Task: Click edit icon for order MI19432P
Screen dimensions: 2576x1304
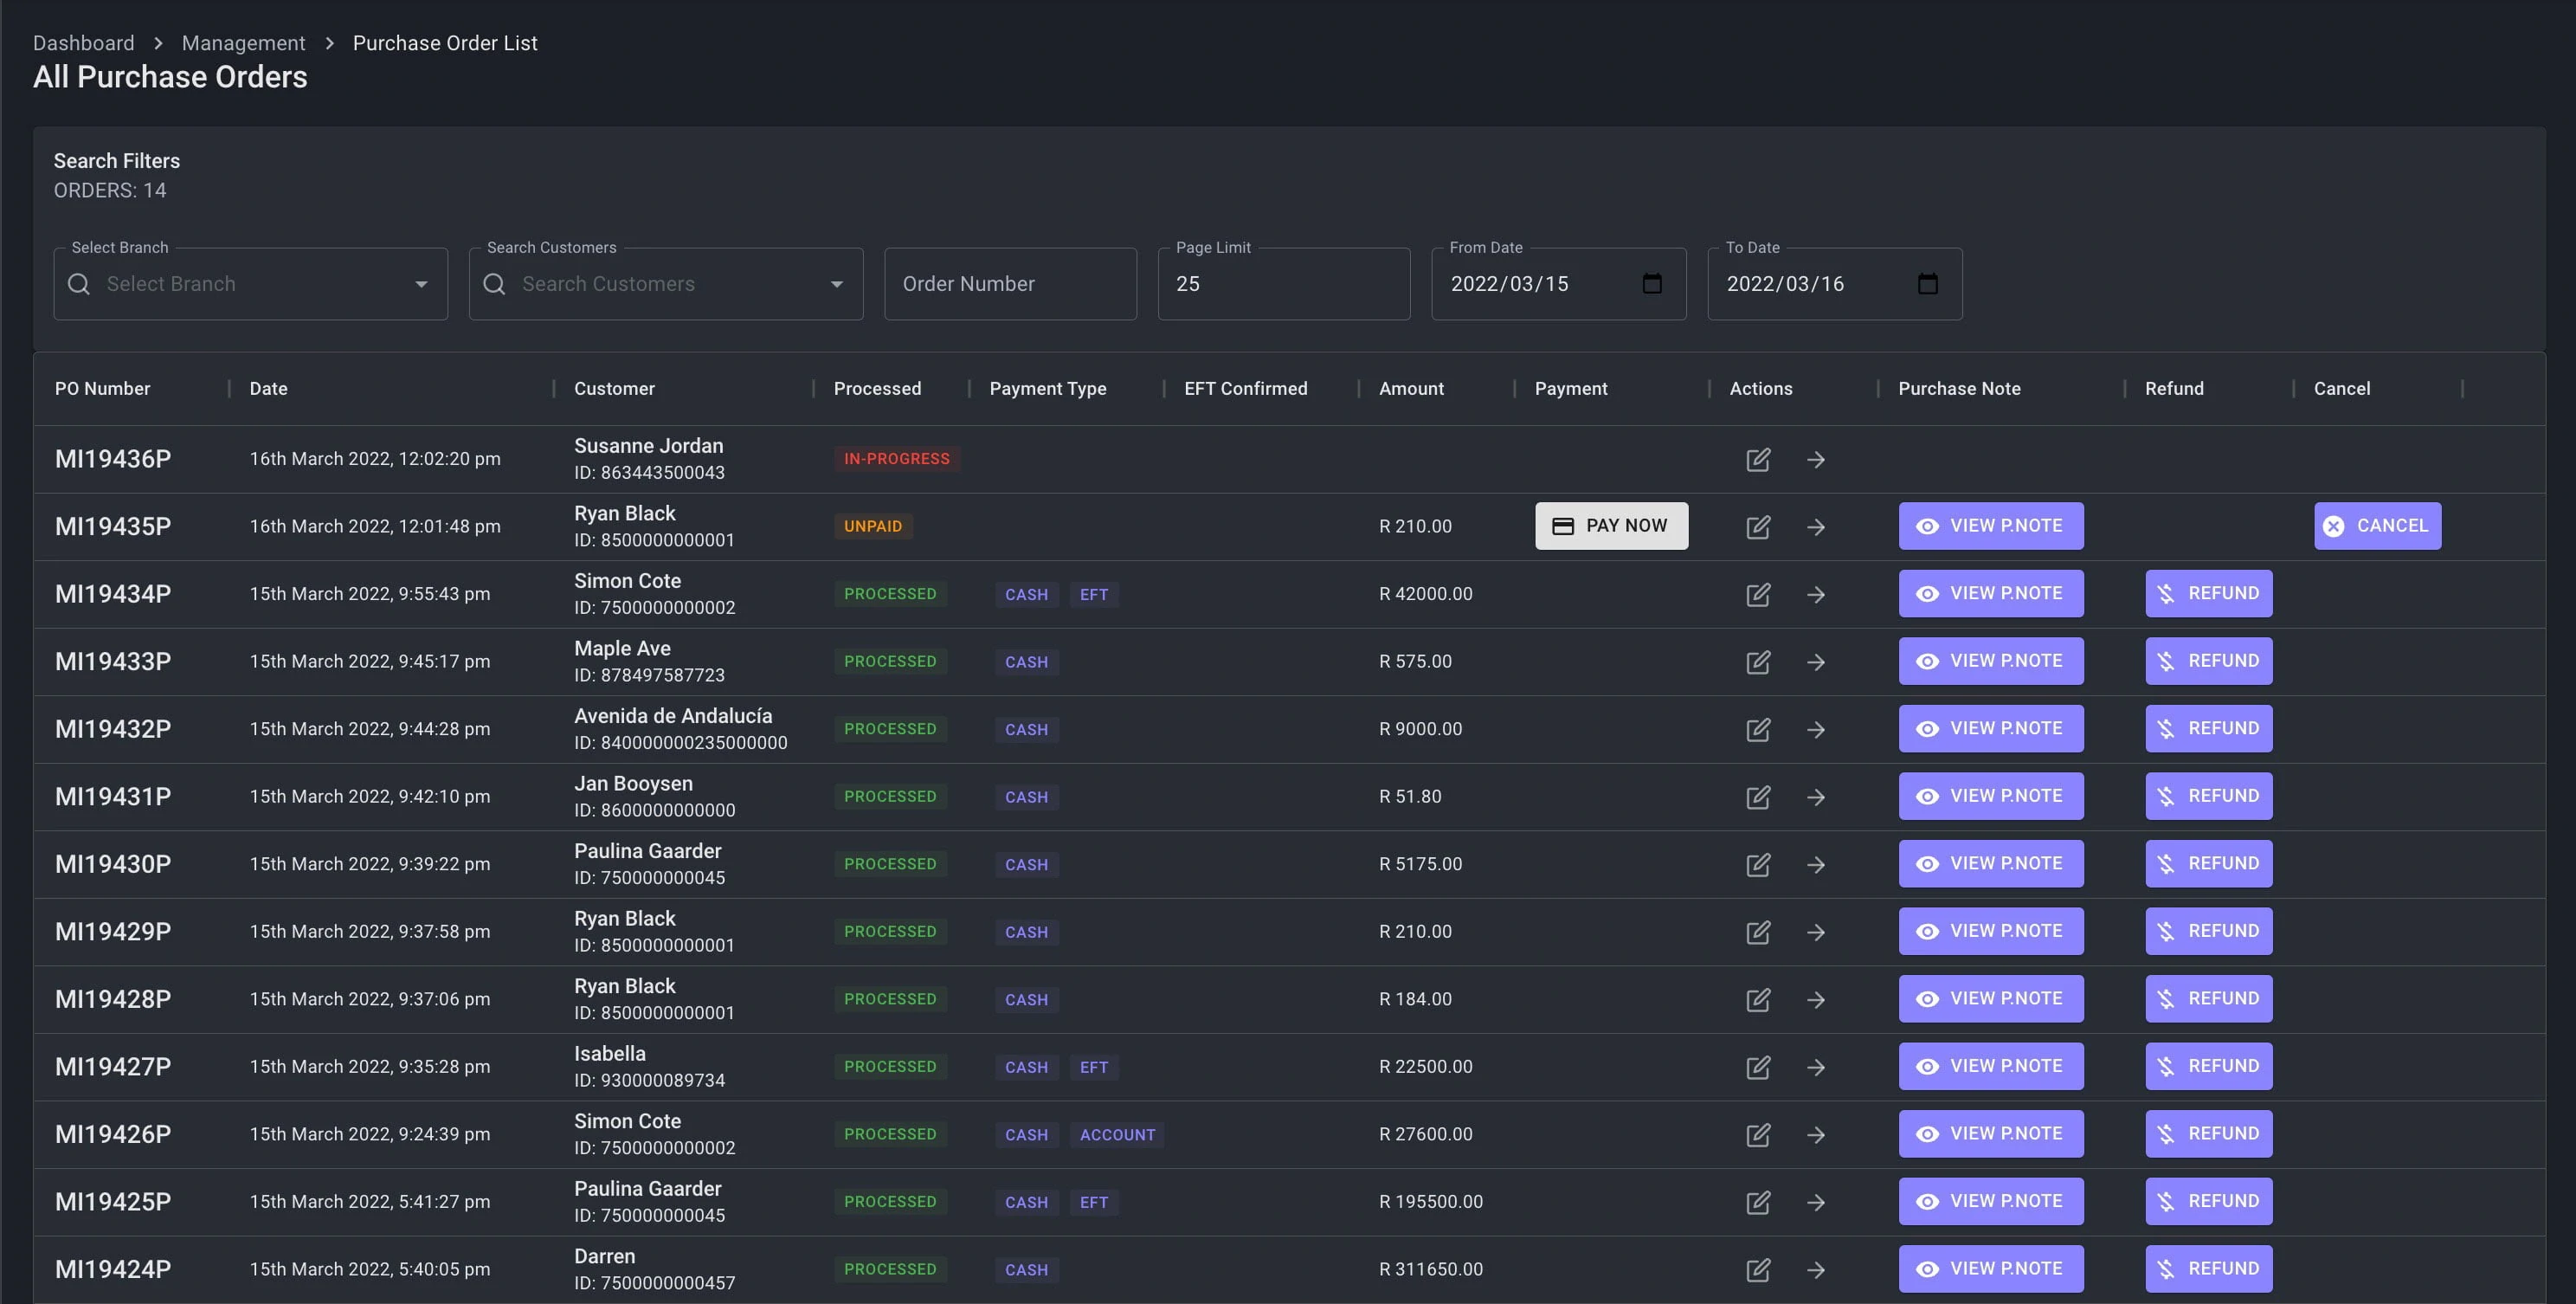Action: 1758,730
